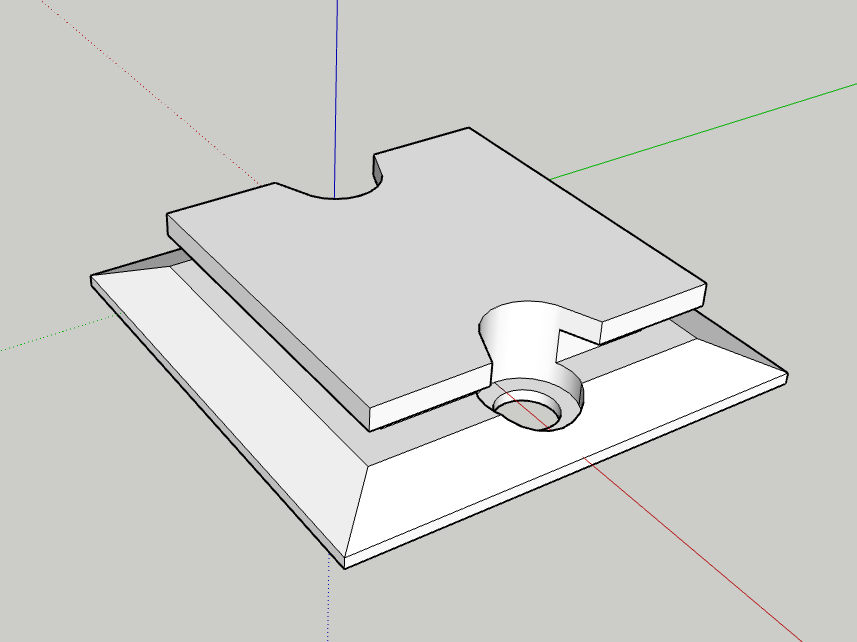This screenshot has width=857, height=642.
Task: Click the solid blue vertical axis line
Action: click(x=335, y=80)
